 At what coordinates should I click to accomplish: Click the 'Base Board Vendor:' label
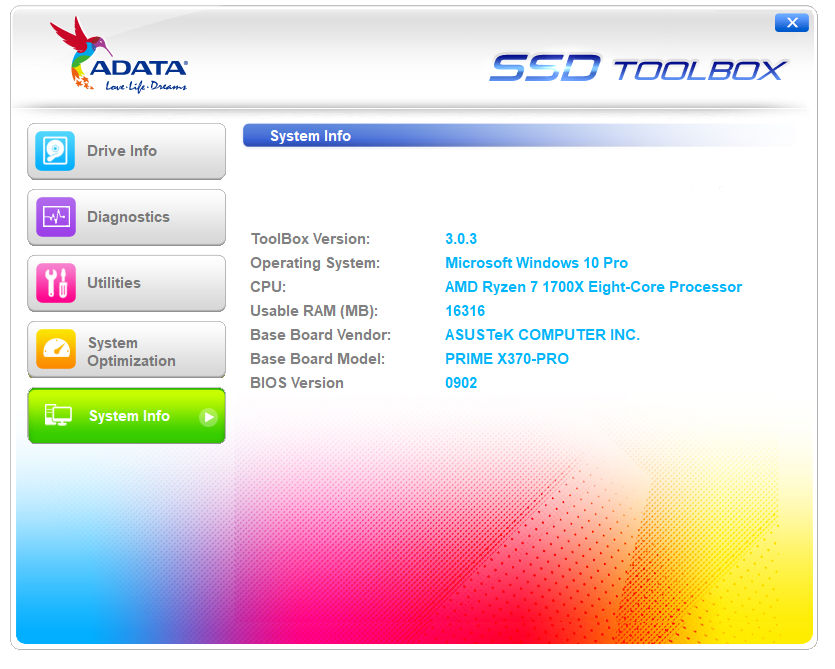[x=321, y=334]
